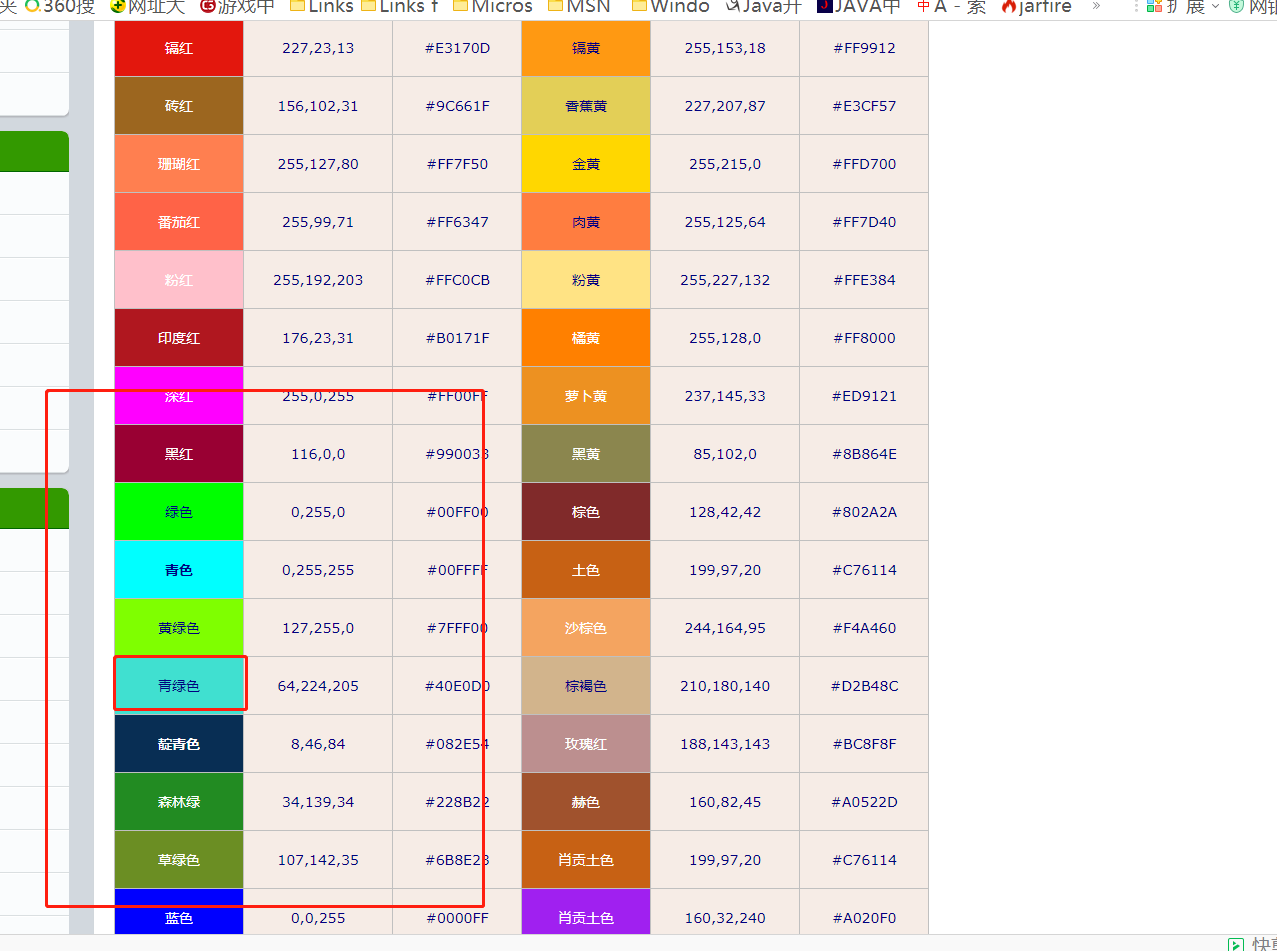Pick the 印度红 swatch
Viewport: 1277px width, 951px height.
[179, 338]
